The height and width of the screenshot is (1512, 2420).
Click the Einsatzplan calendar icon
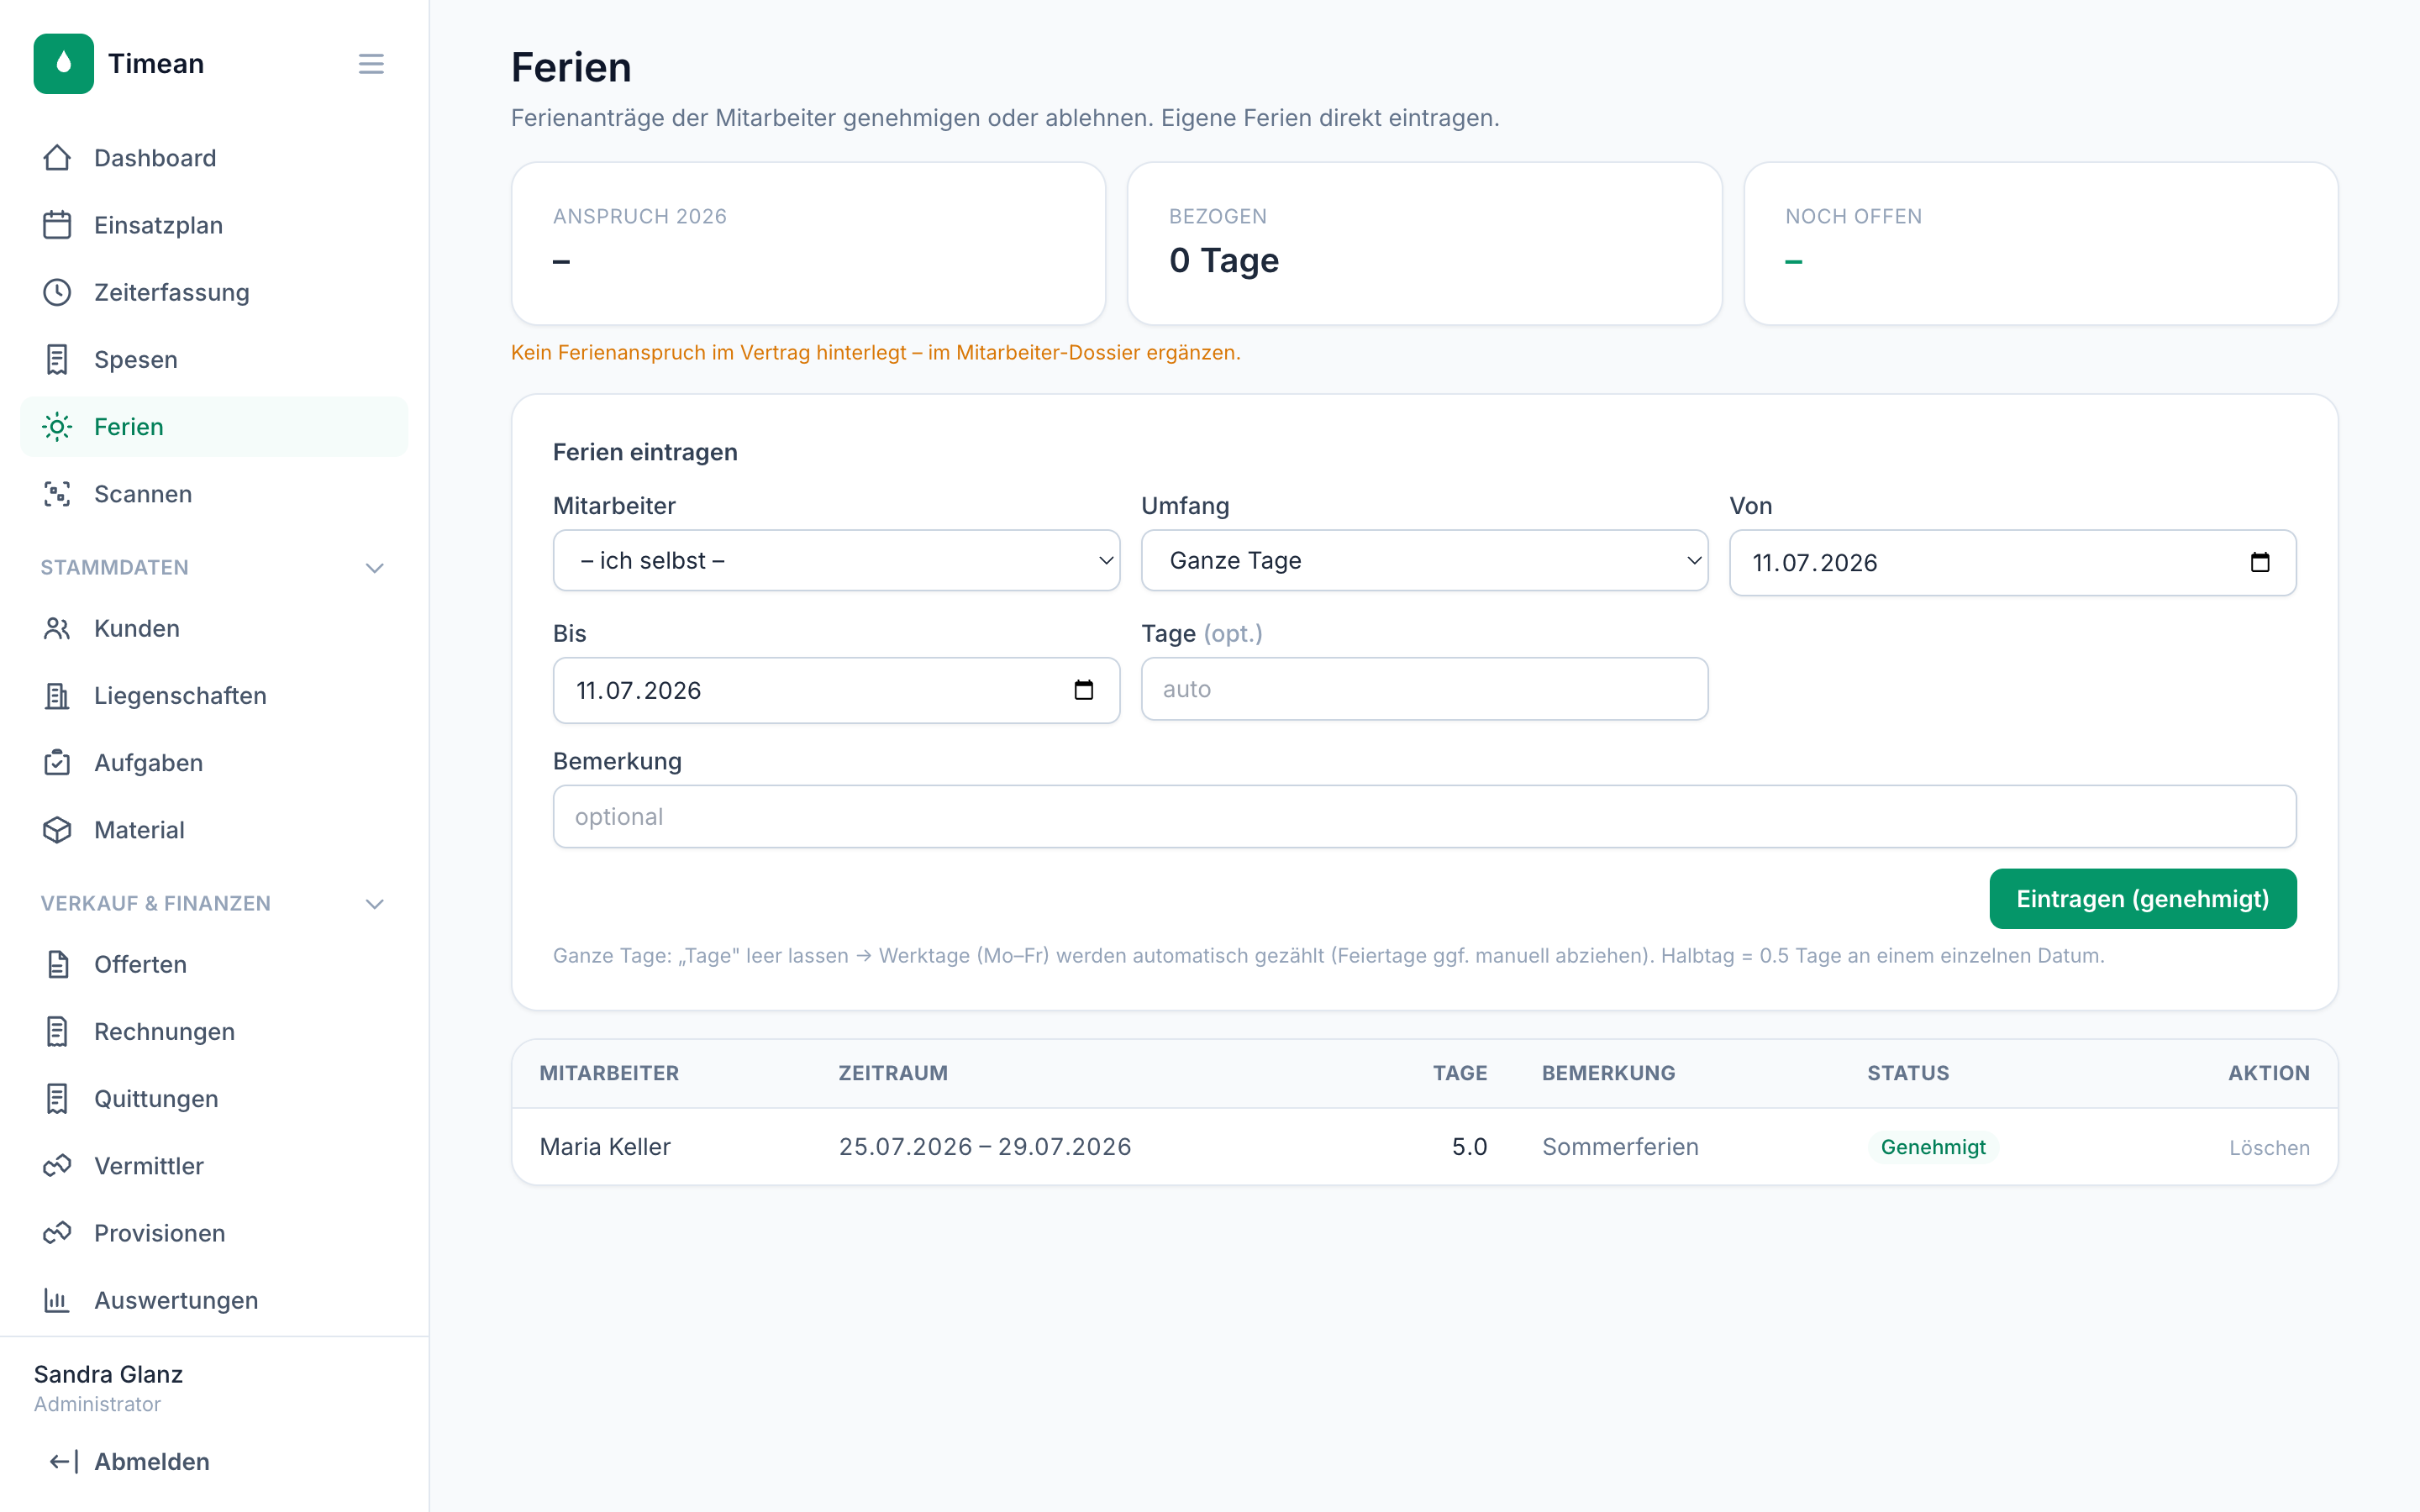57,225
